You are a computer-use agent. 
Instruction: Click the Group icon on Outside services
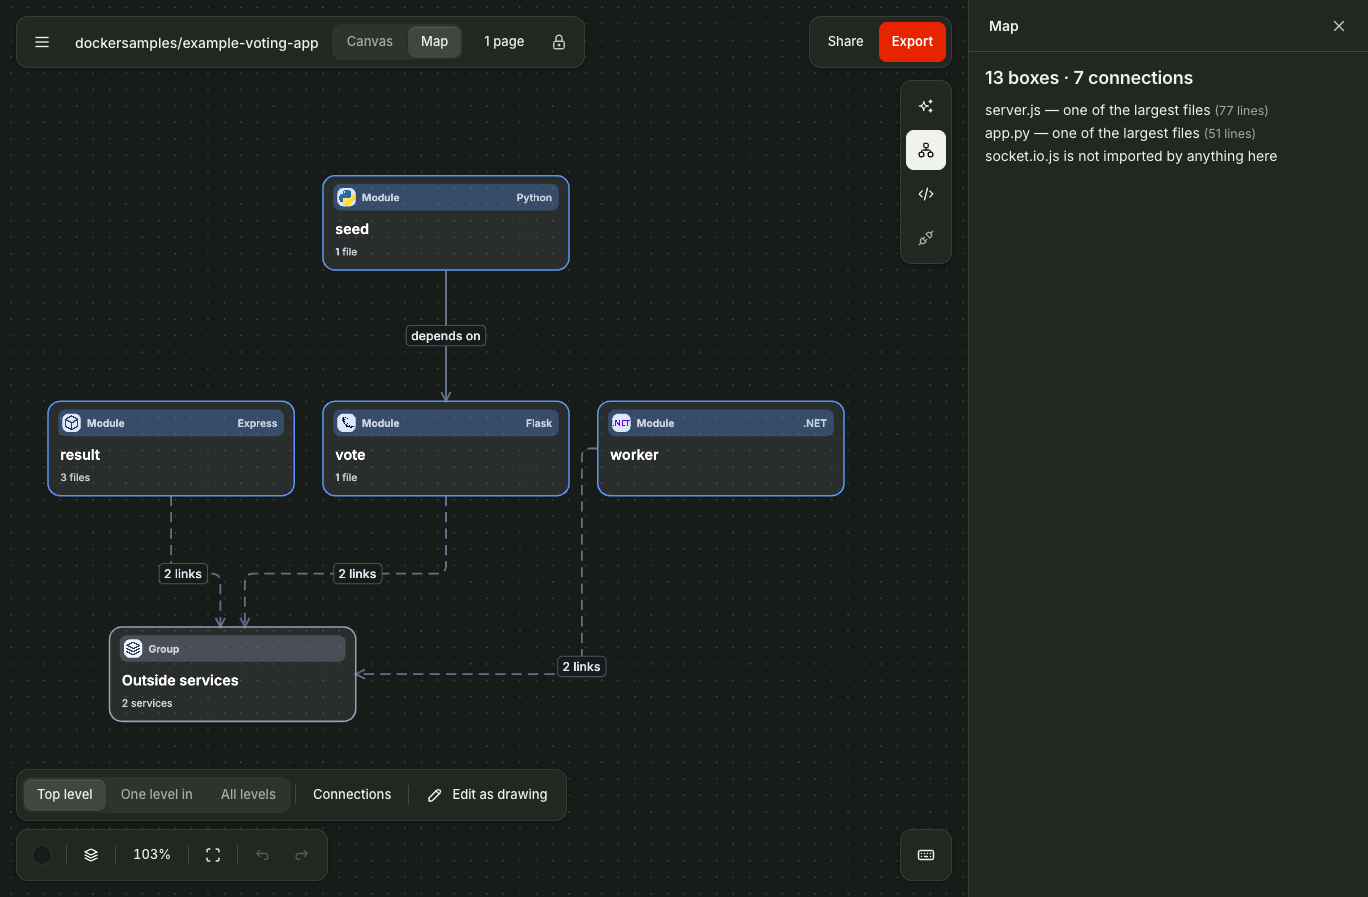[x=133, y=649]
